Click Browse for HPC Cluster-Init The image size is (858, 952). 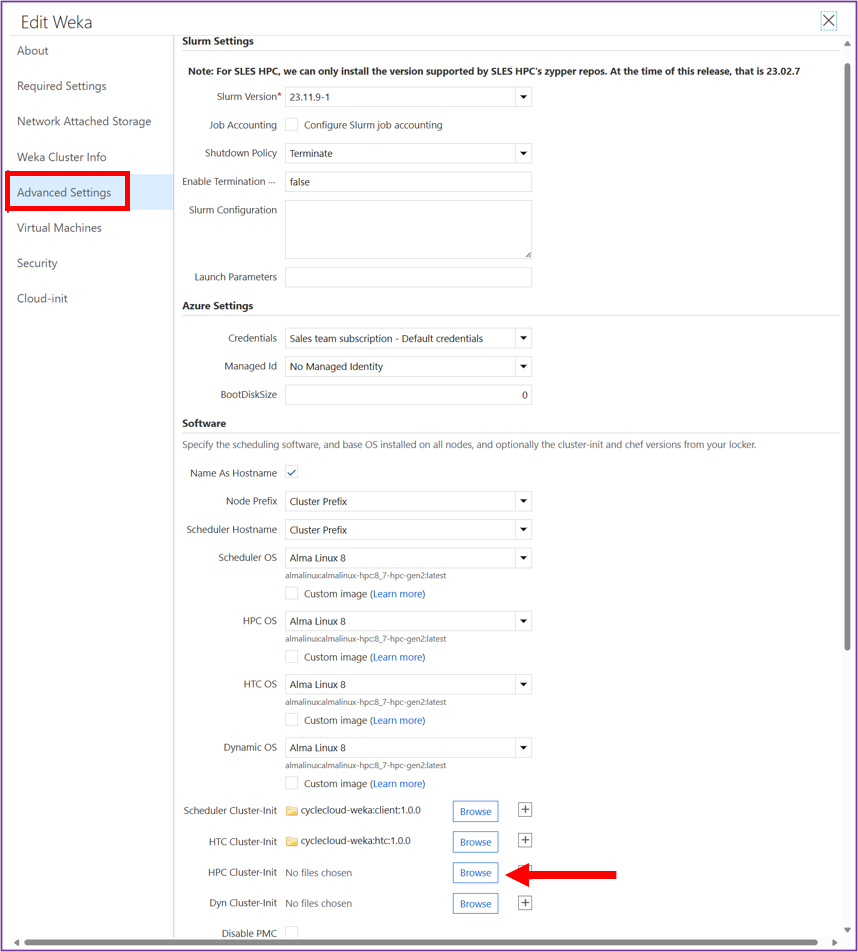click(x=475, y=873)
